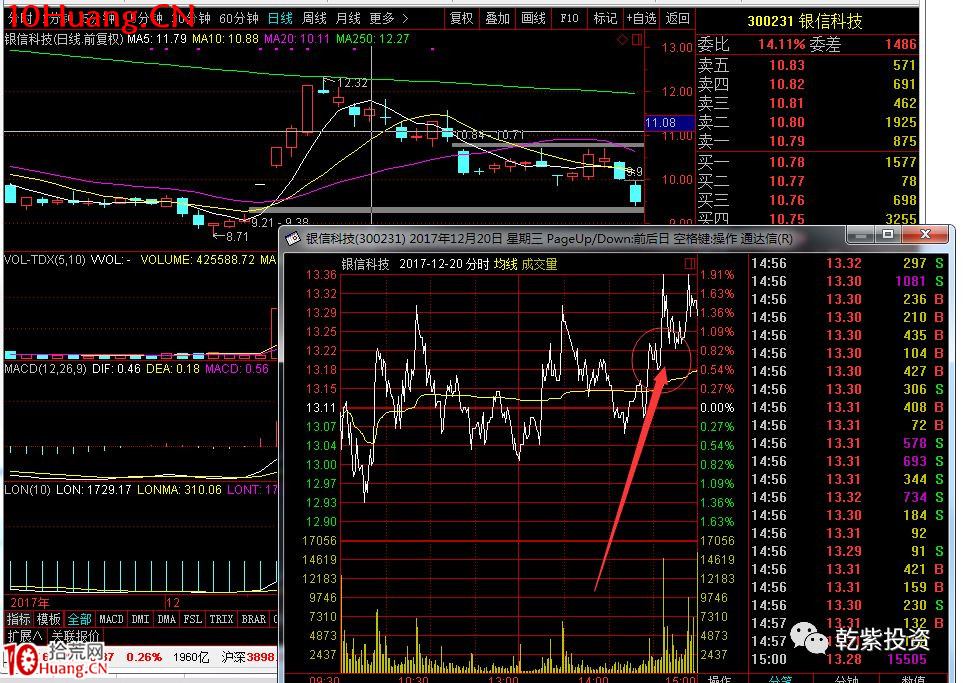Activate the 画线 drawing tool button
This screenshot has width=963, height=683.
pos(533,18)
